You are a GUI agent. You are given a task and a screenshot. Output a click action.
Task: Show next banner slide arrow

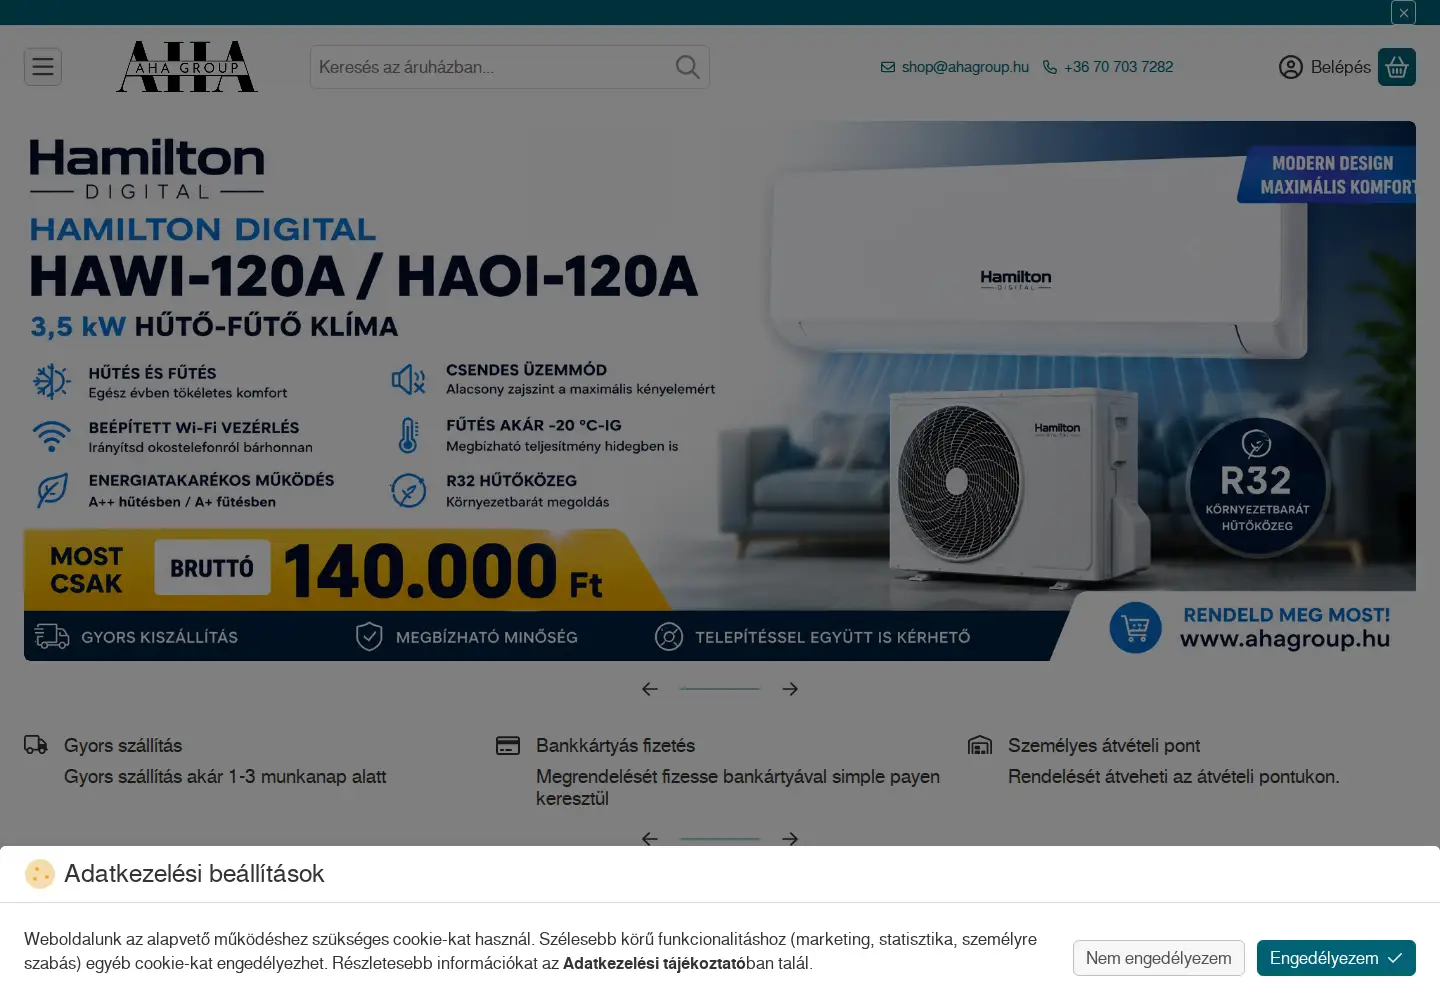pos(790,689)
